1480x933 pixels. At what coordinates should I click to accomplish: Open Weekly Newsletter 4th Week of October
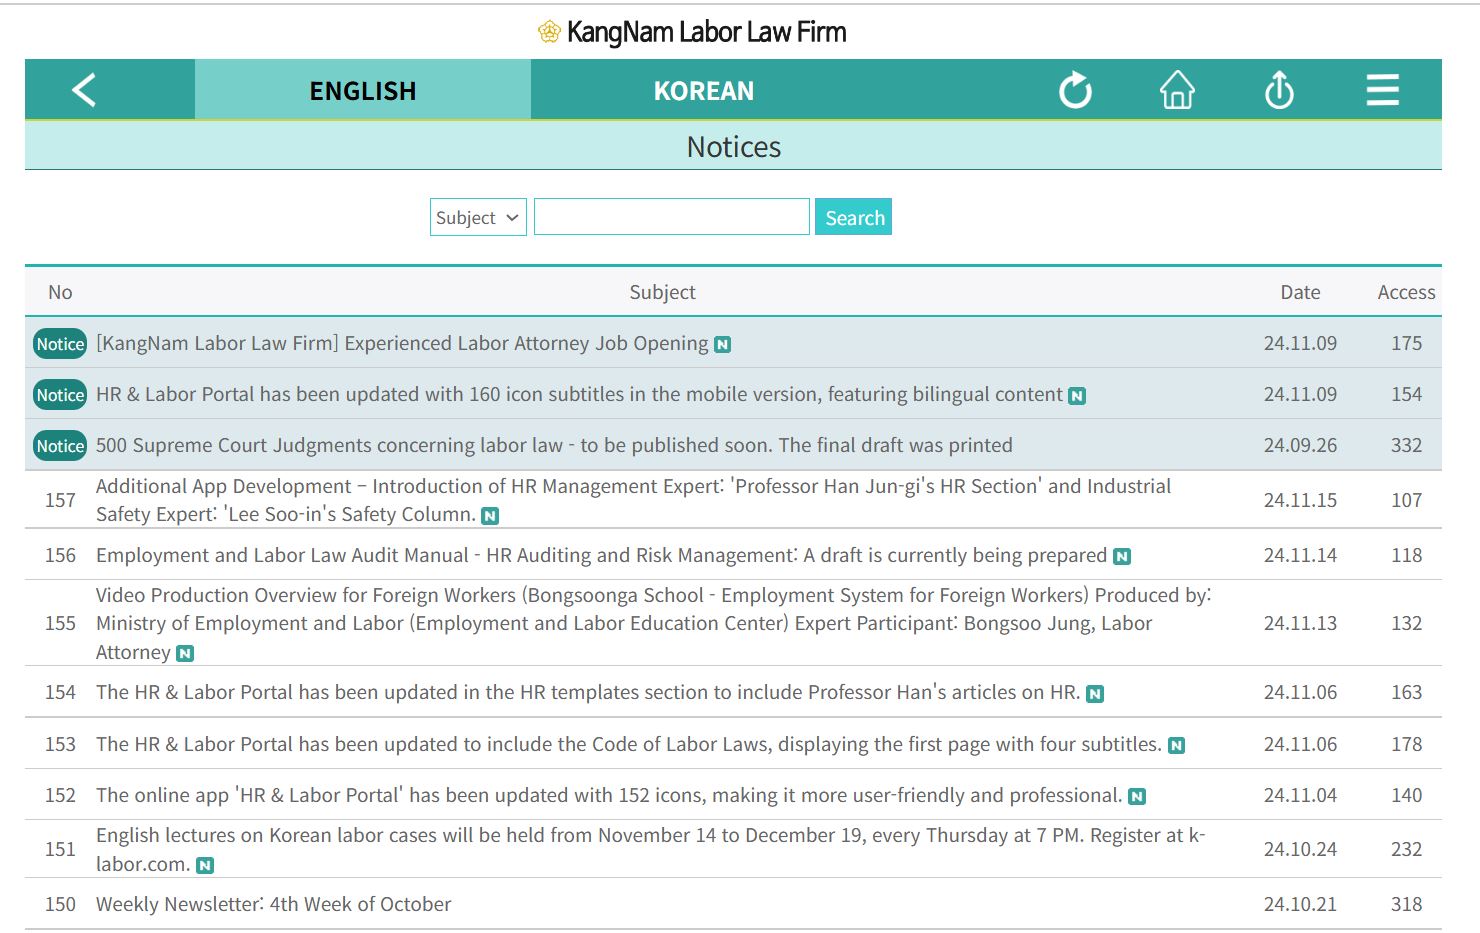pyautogui.click(x=273, y=904)
